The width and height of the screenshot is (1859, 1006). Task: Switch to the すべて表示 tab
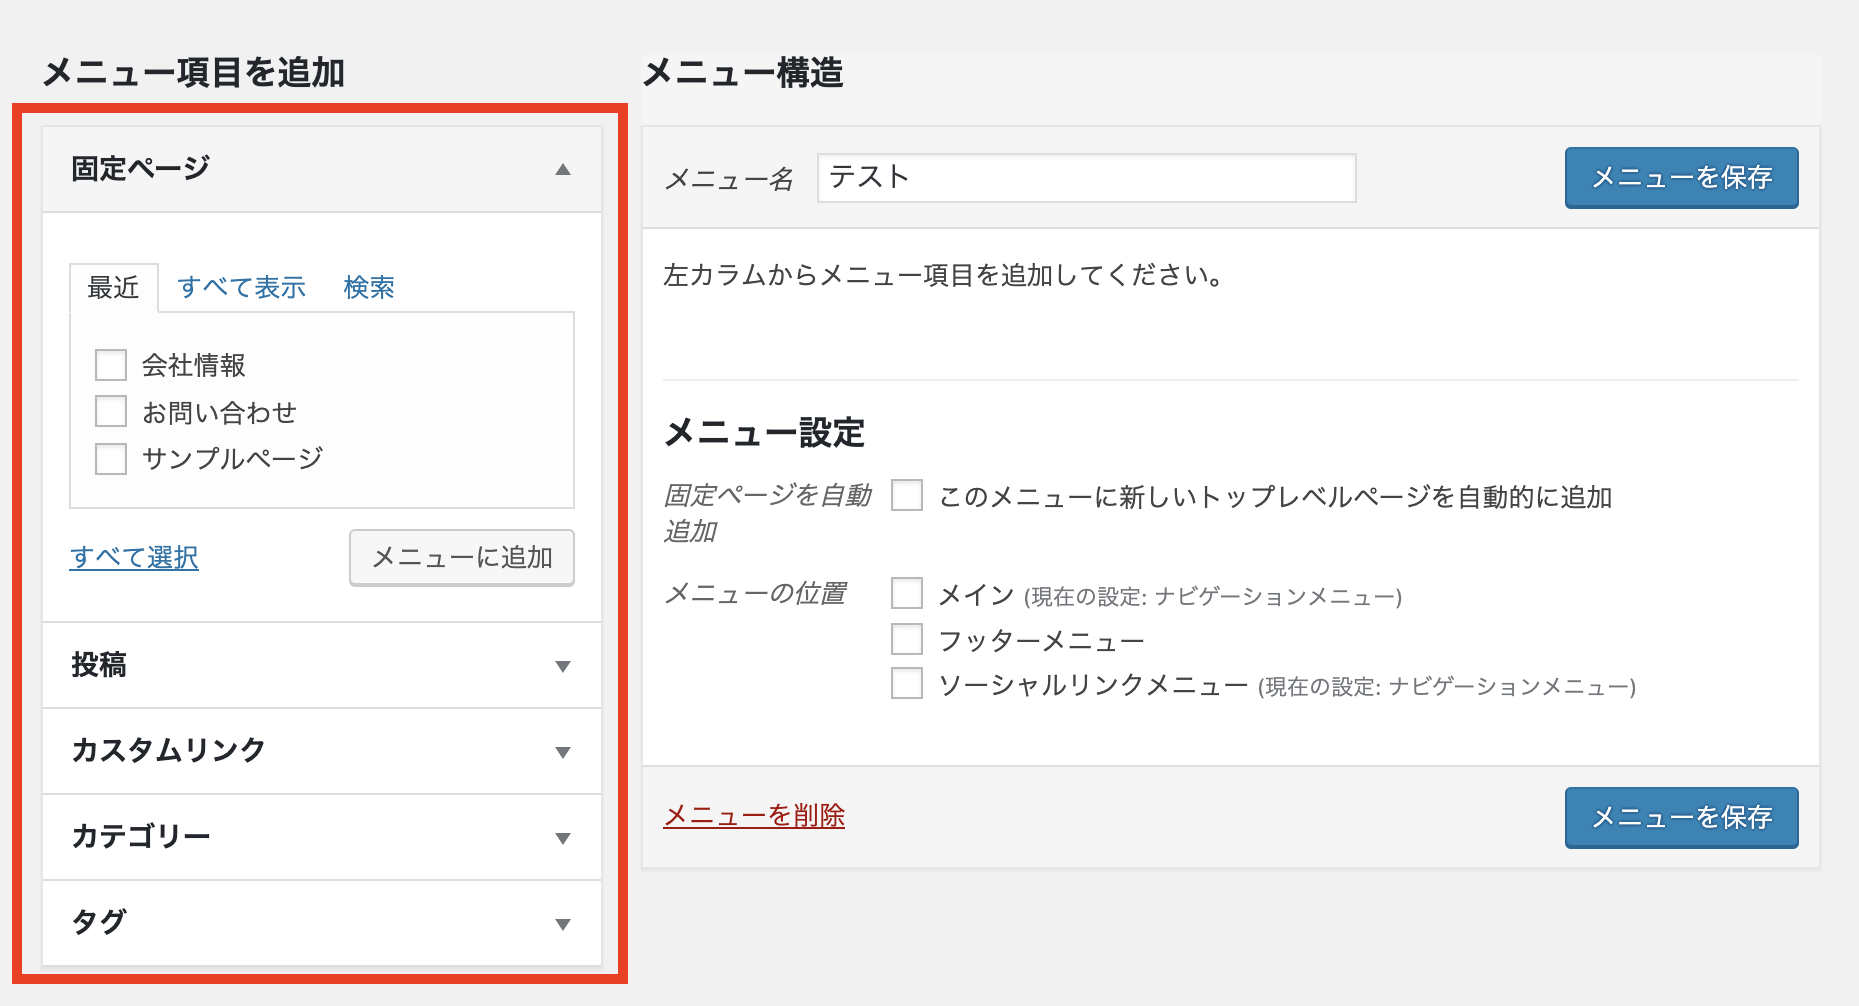[x=243, y=287]
